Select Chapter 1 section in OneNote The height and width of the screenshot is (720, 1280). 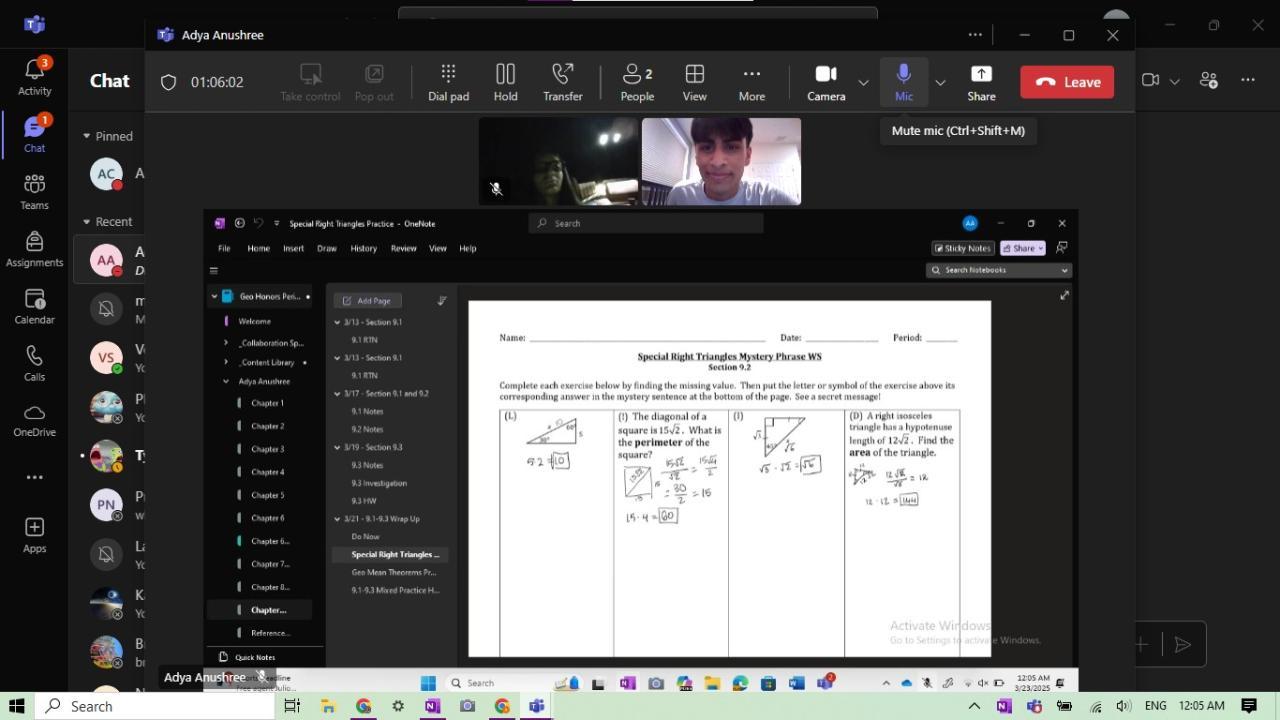267,403
